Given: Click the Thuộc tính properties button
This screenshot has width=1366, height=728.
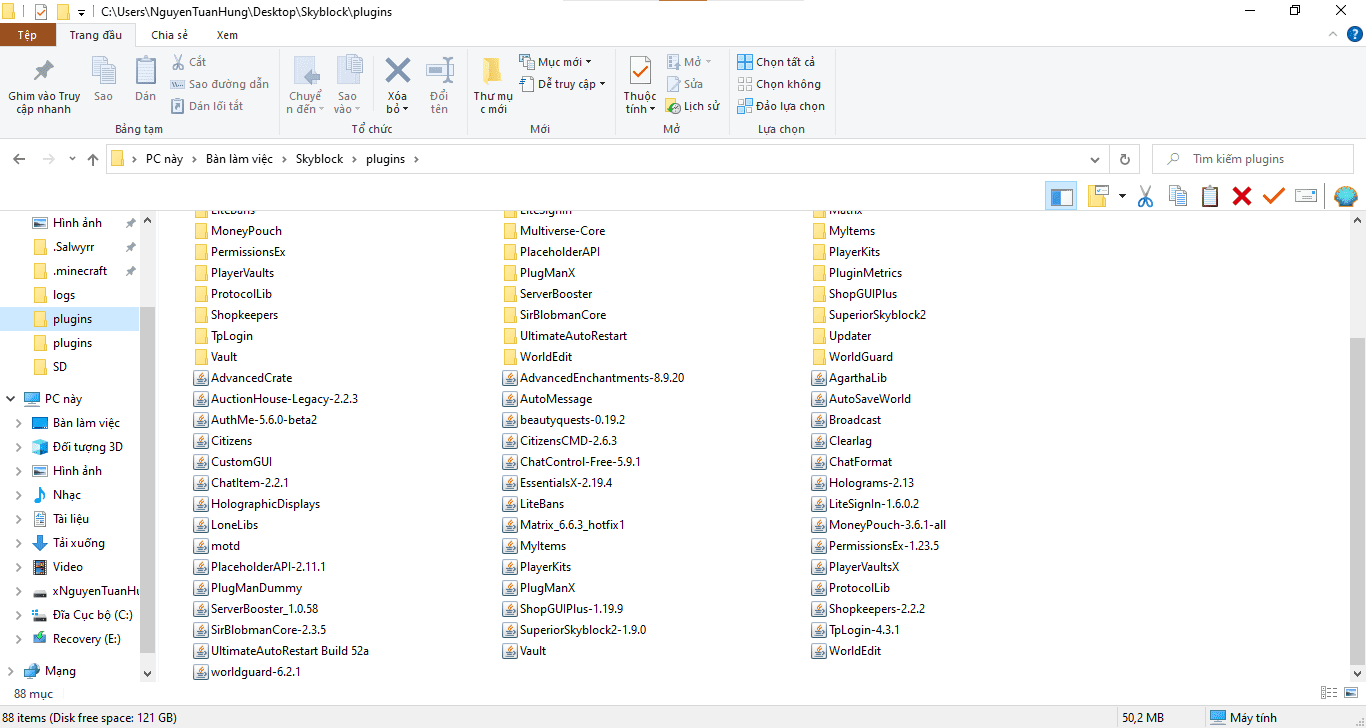Looking at the screenshot, I should [640, 85].
